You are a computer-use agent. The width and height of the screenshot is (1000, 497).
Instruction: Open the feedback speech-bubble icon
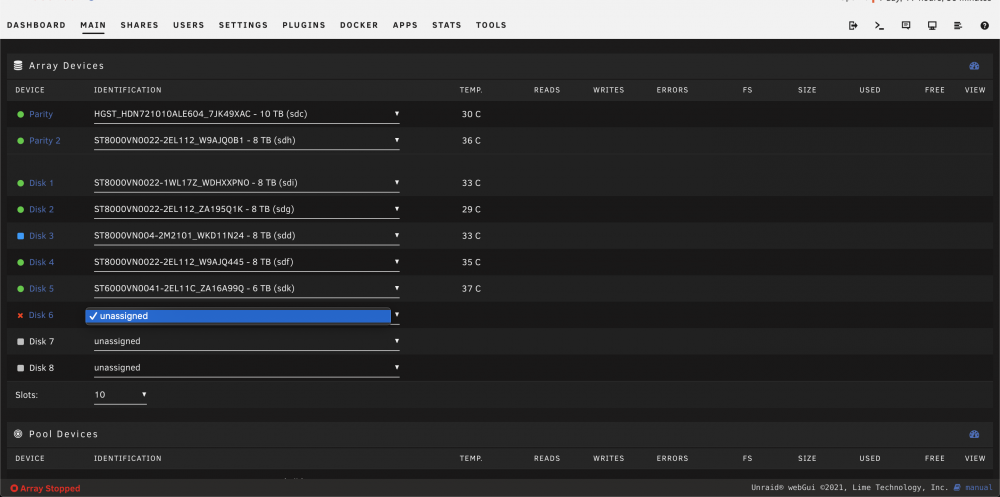[x=906, y=26]
